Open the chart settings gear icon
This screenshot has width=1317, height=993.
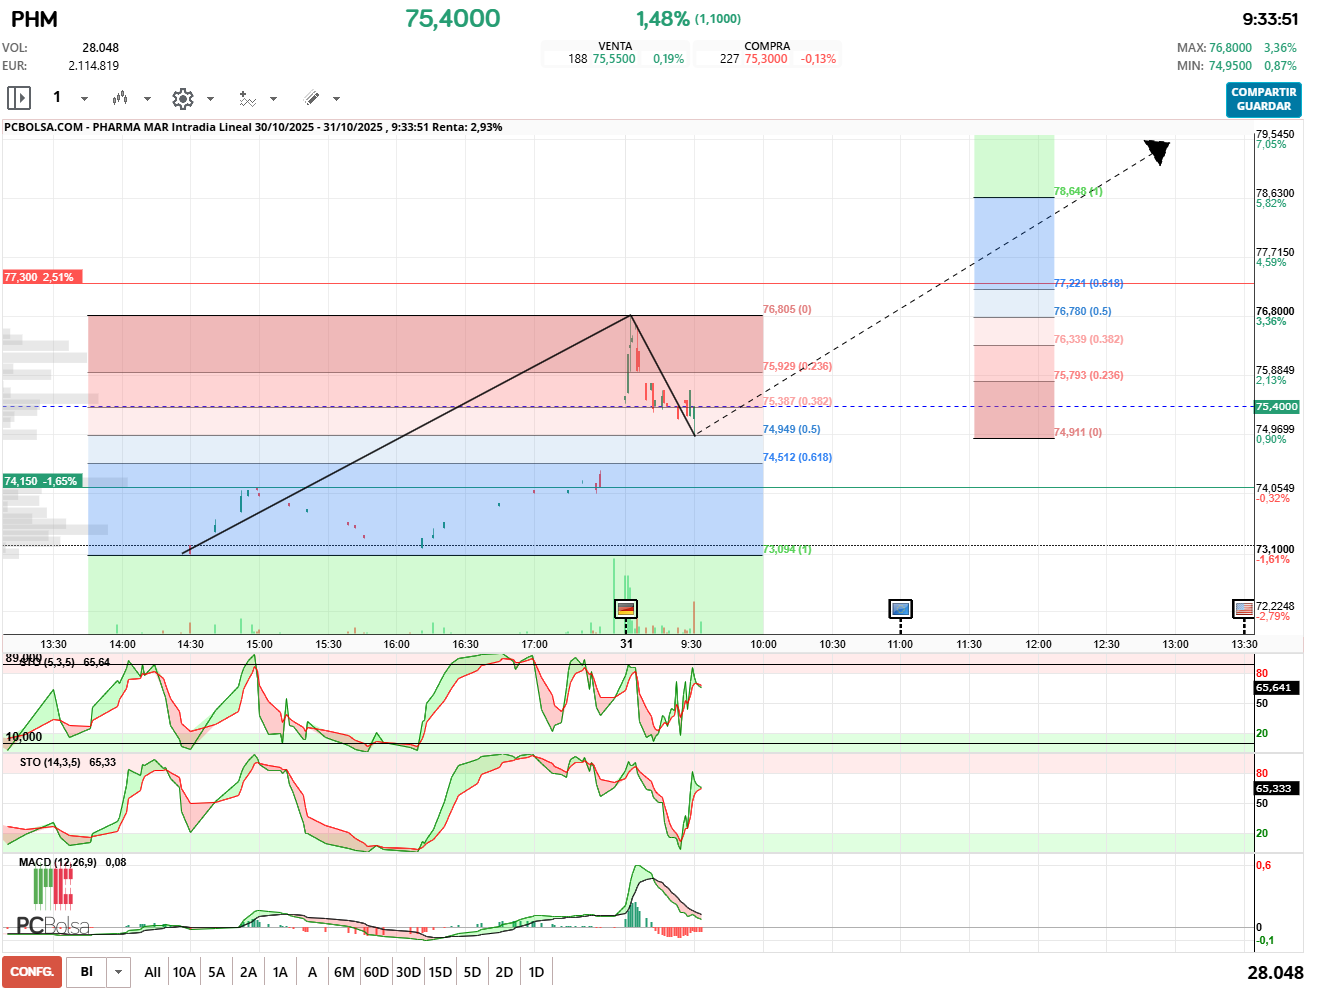tap(183, 97)
